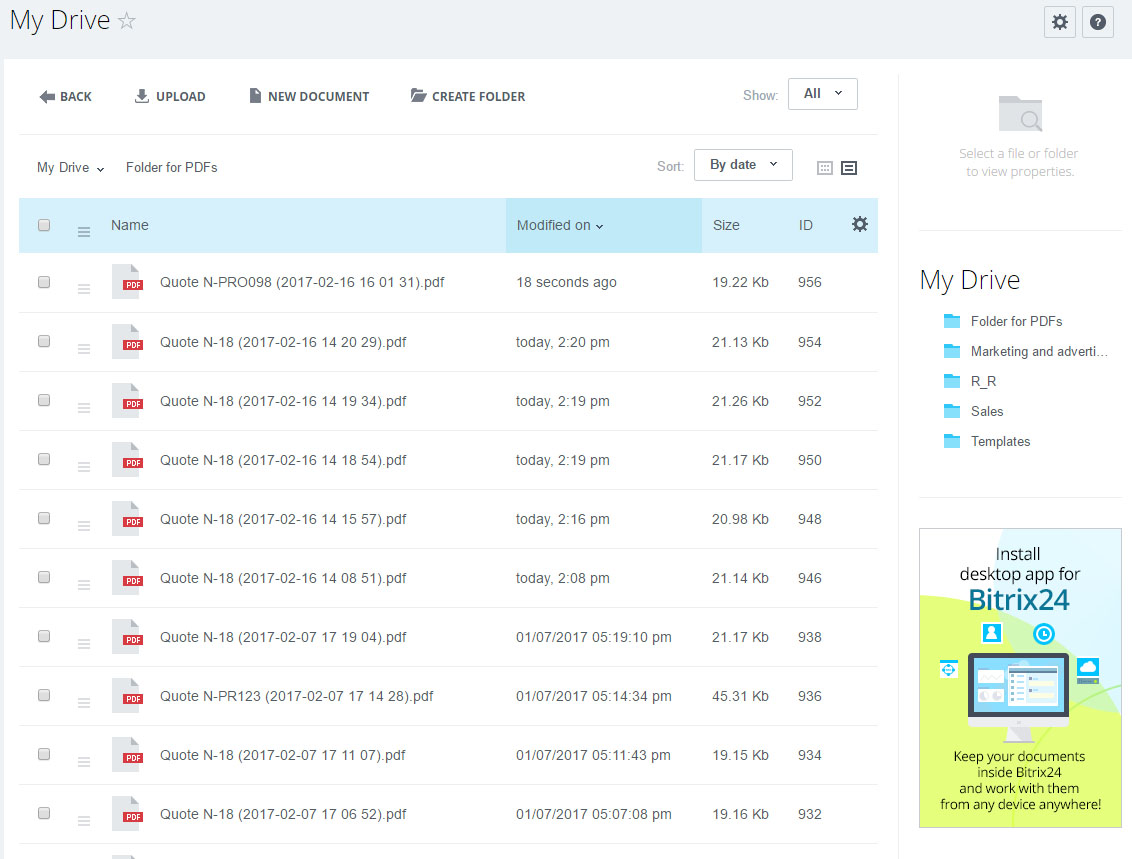1132x859 pixels.
Task: Expand My Drive breadcrumb dropdown
Action: [x=70, y=168]
